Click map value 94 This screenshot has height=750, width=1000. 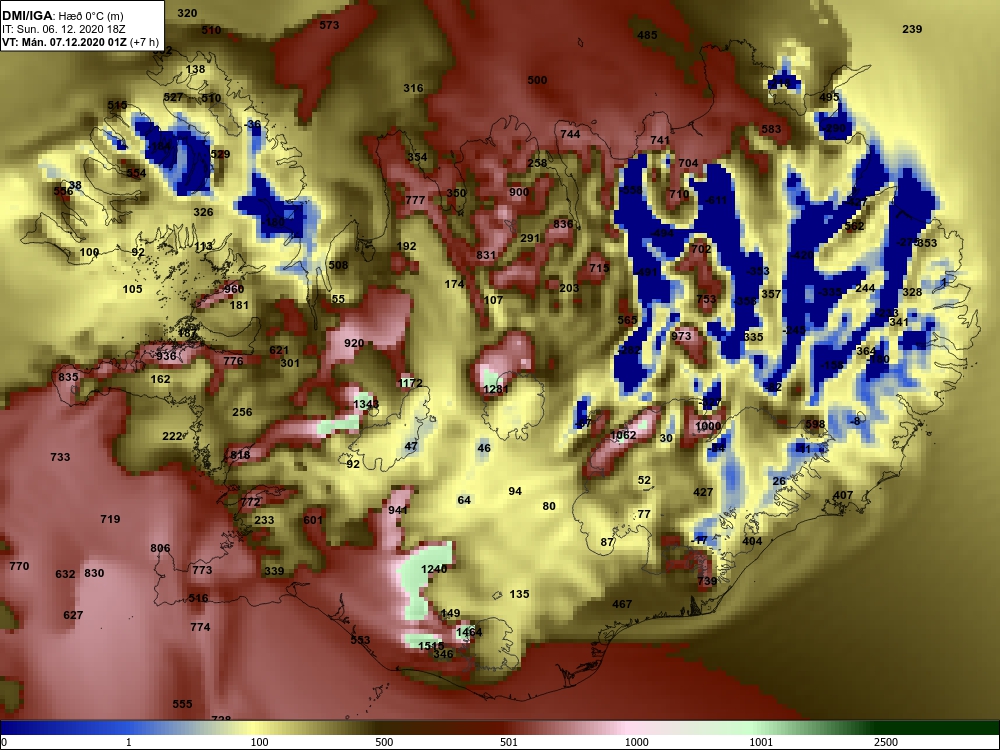click(x=515, y=491)
